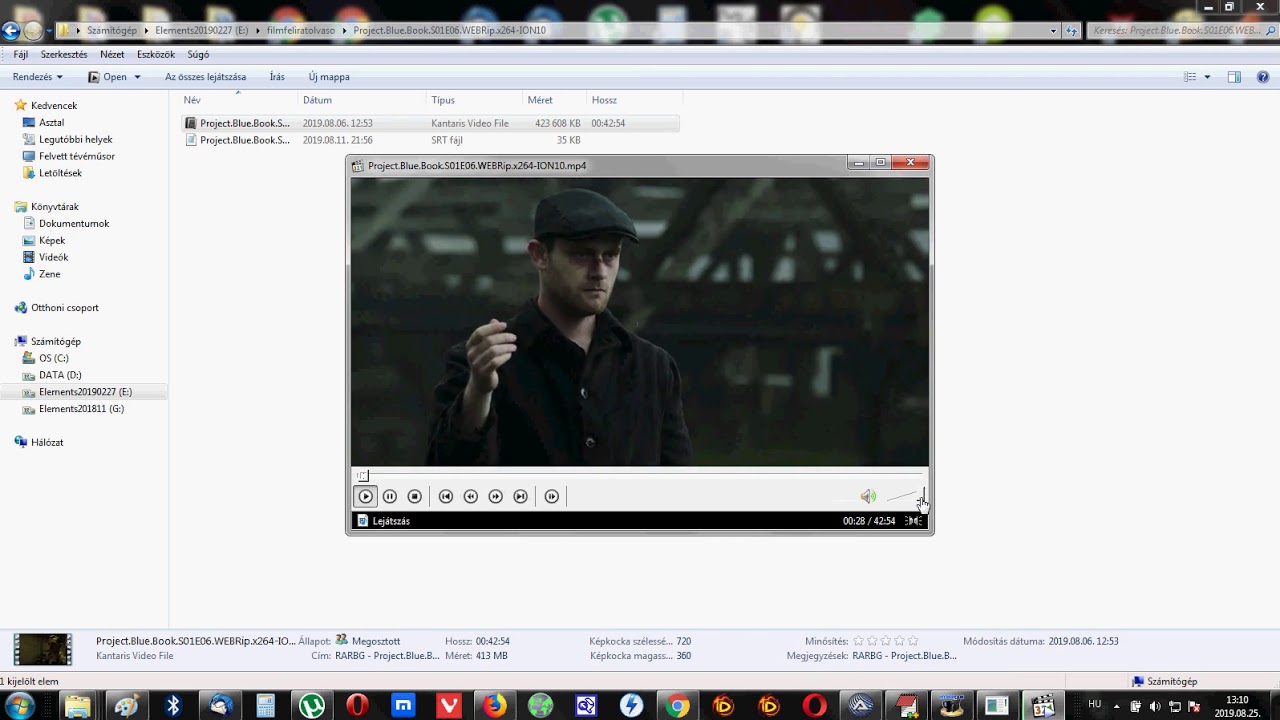Click the seek bar handle in the player
1280x720 pixels.
tap(363, 476)
